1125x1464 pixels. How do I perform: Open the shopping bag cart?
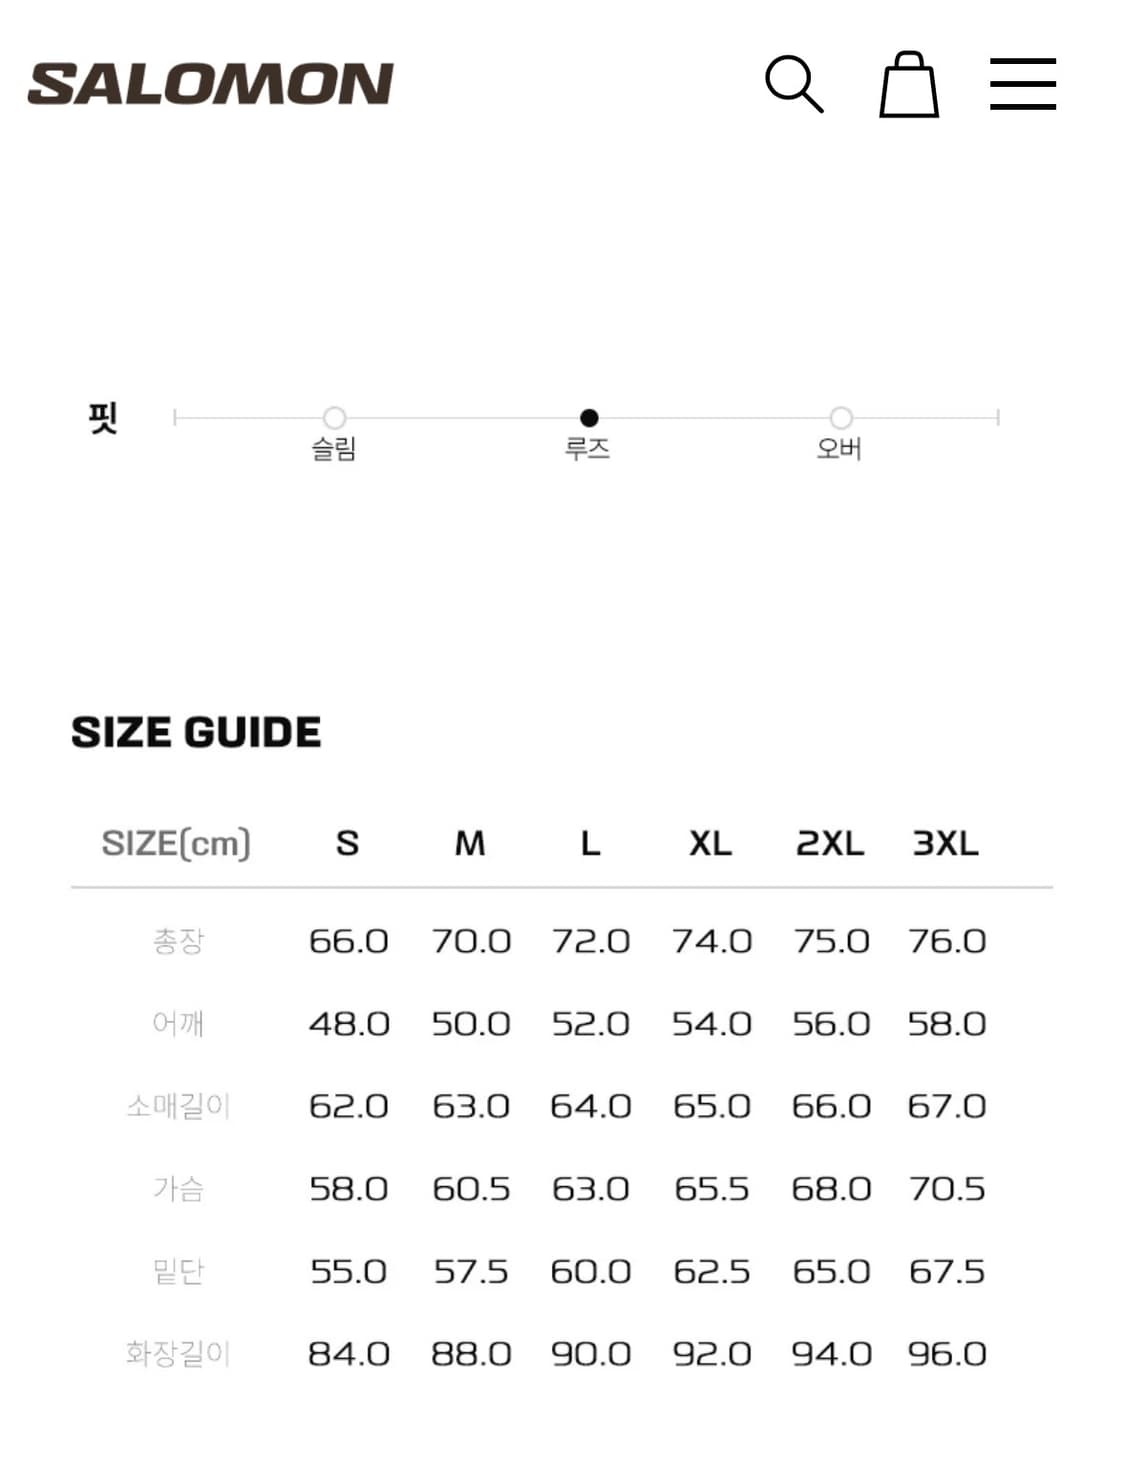tap(908, 85)
